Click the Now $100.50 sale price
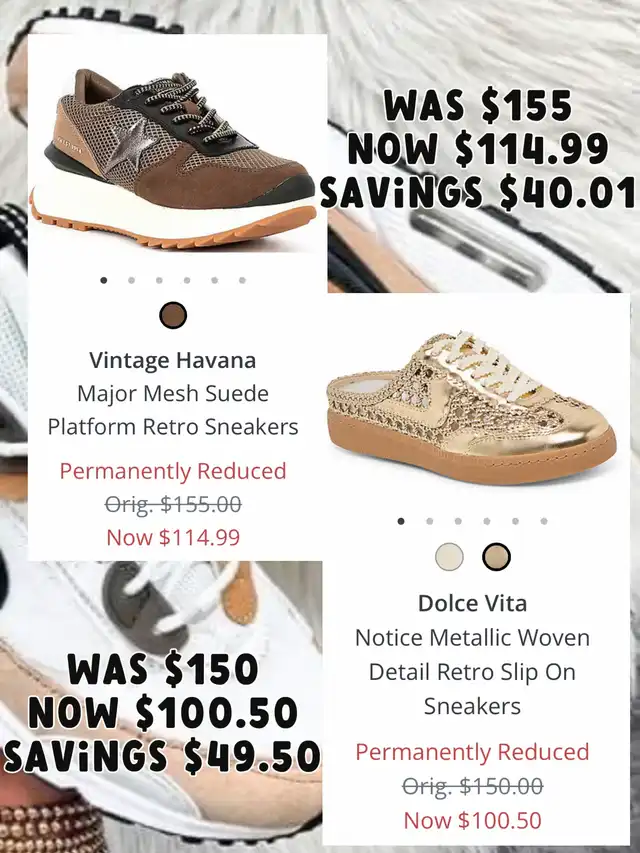Screen dimensions: 640x853 pyautogui.click(x=472, y=820)
